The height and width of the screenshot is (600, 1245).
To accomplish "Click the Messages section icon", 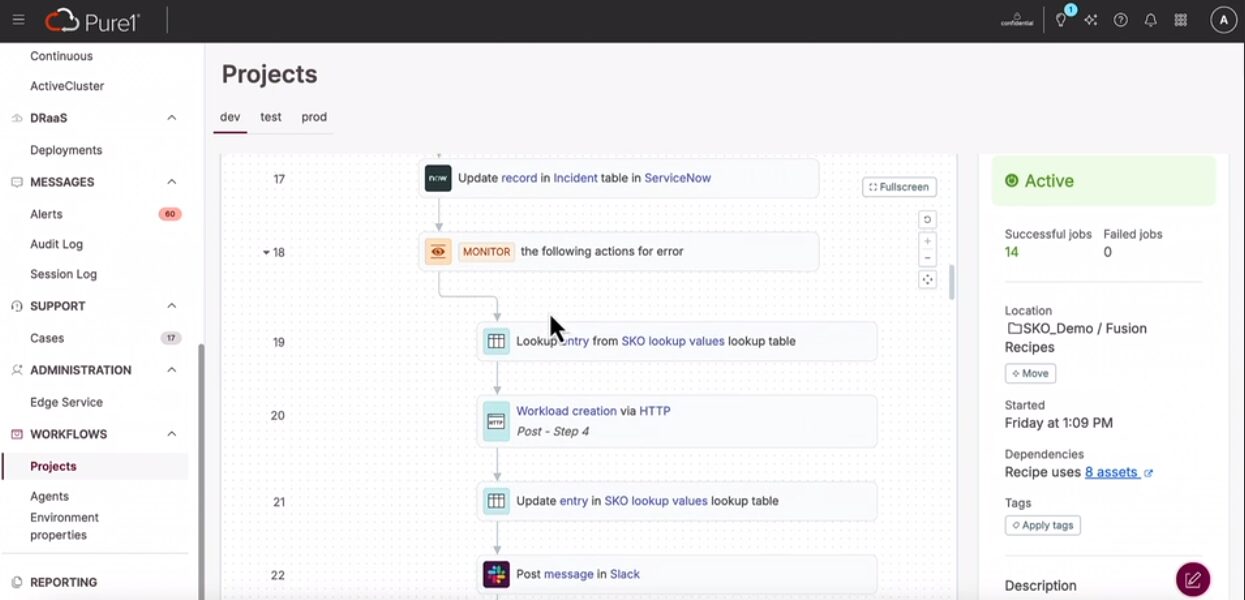I will tap(17, 182).
